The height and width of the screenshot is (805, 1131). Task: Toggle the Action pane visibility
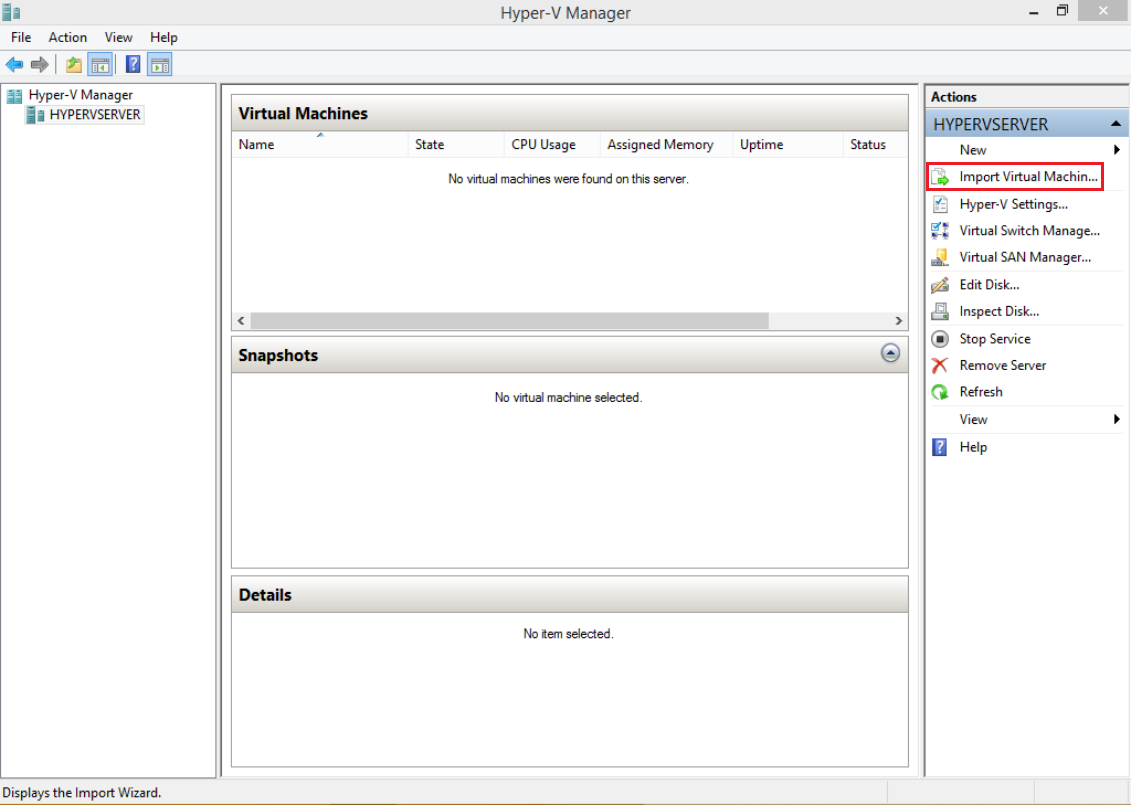pos(160,64)
